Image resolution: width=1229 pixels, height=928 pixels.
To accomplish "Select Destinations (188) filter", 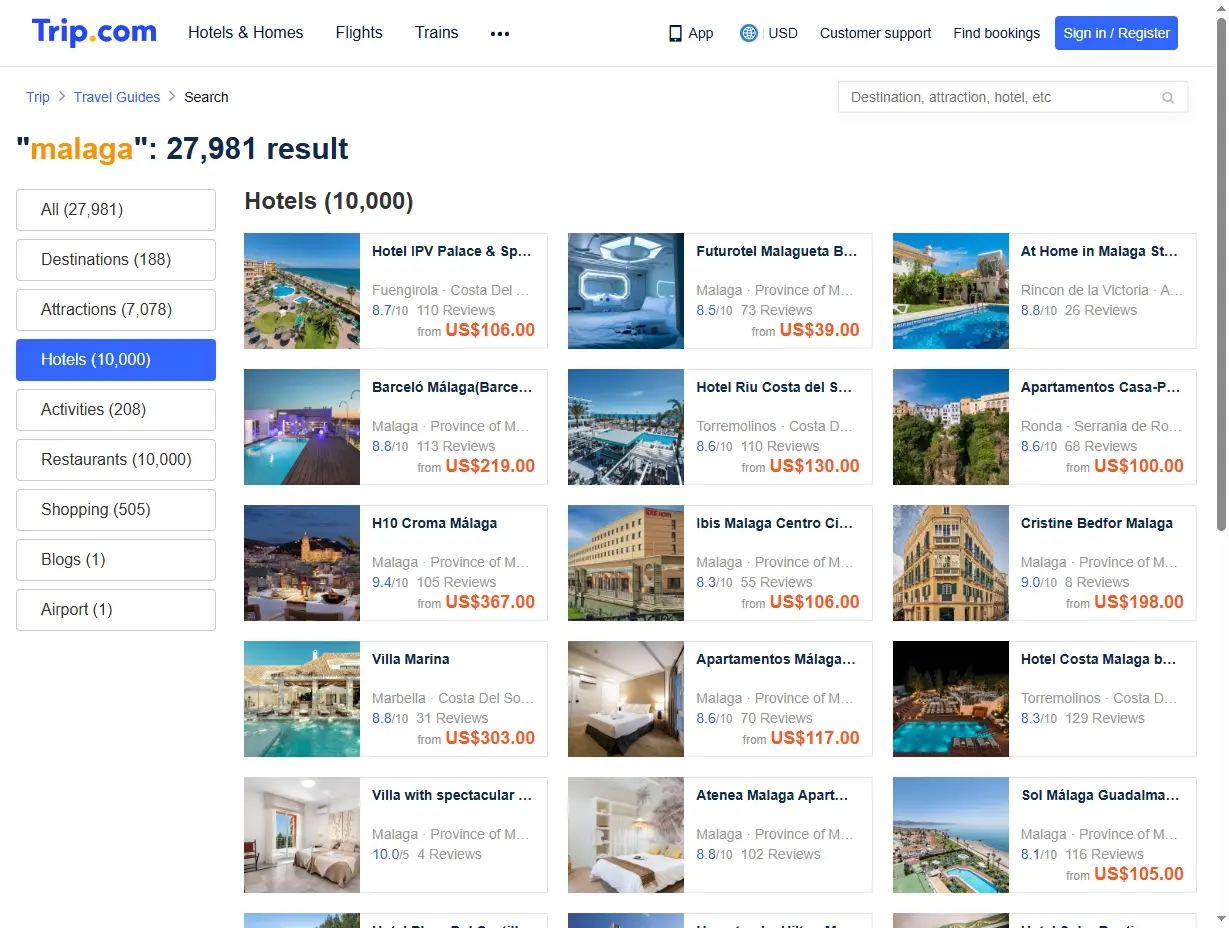I will [x=116, y=260].
